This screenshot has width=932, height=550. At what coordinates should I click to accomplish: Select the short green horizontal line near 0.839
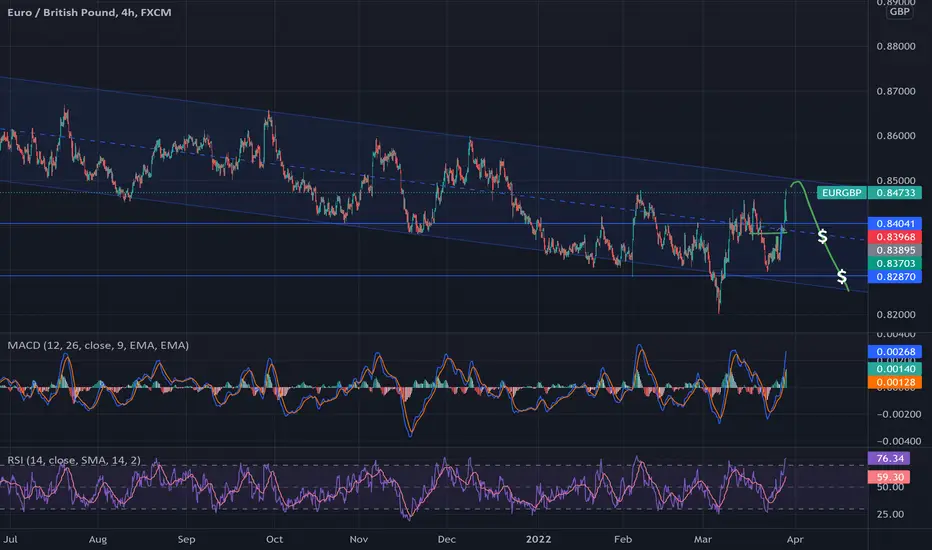(x=769, y=233)
